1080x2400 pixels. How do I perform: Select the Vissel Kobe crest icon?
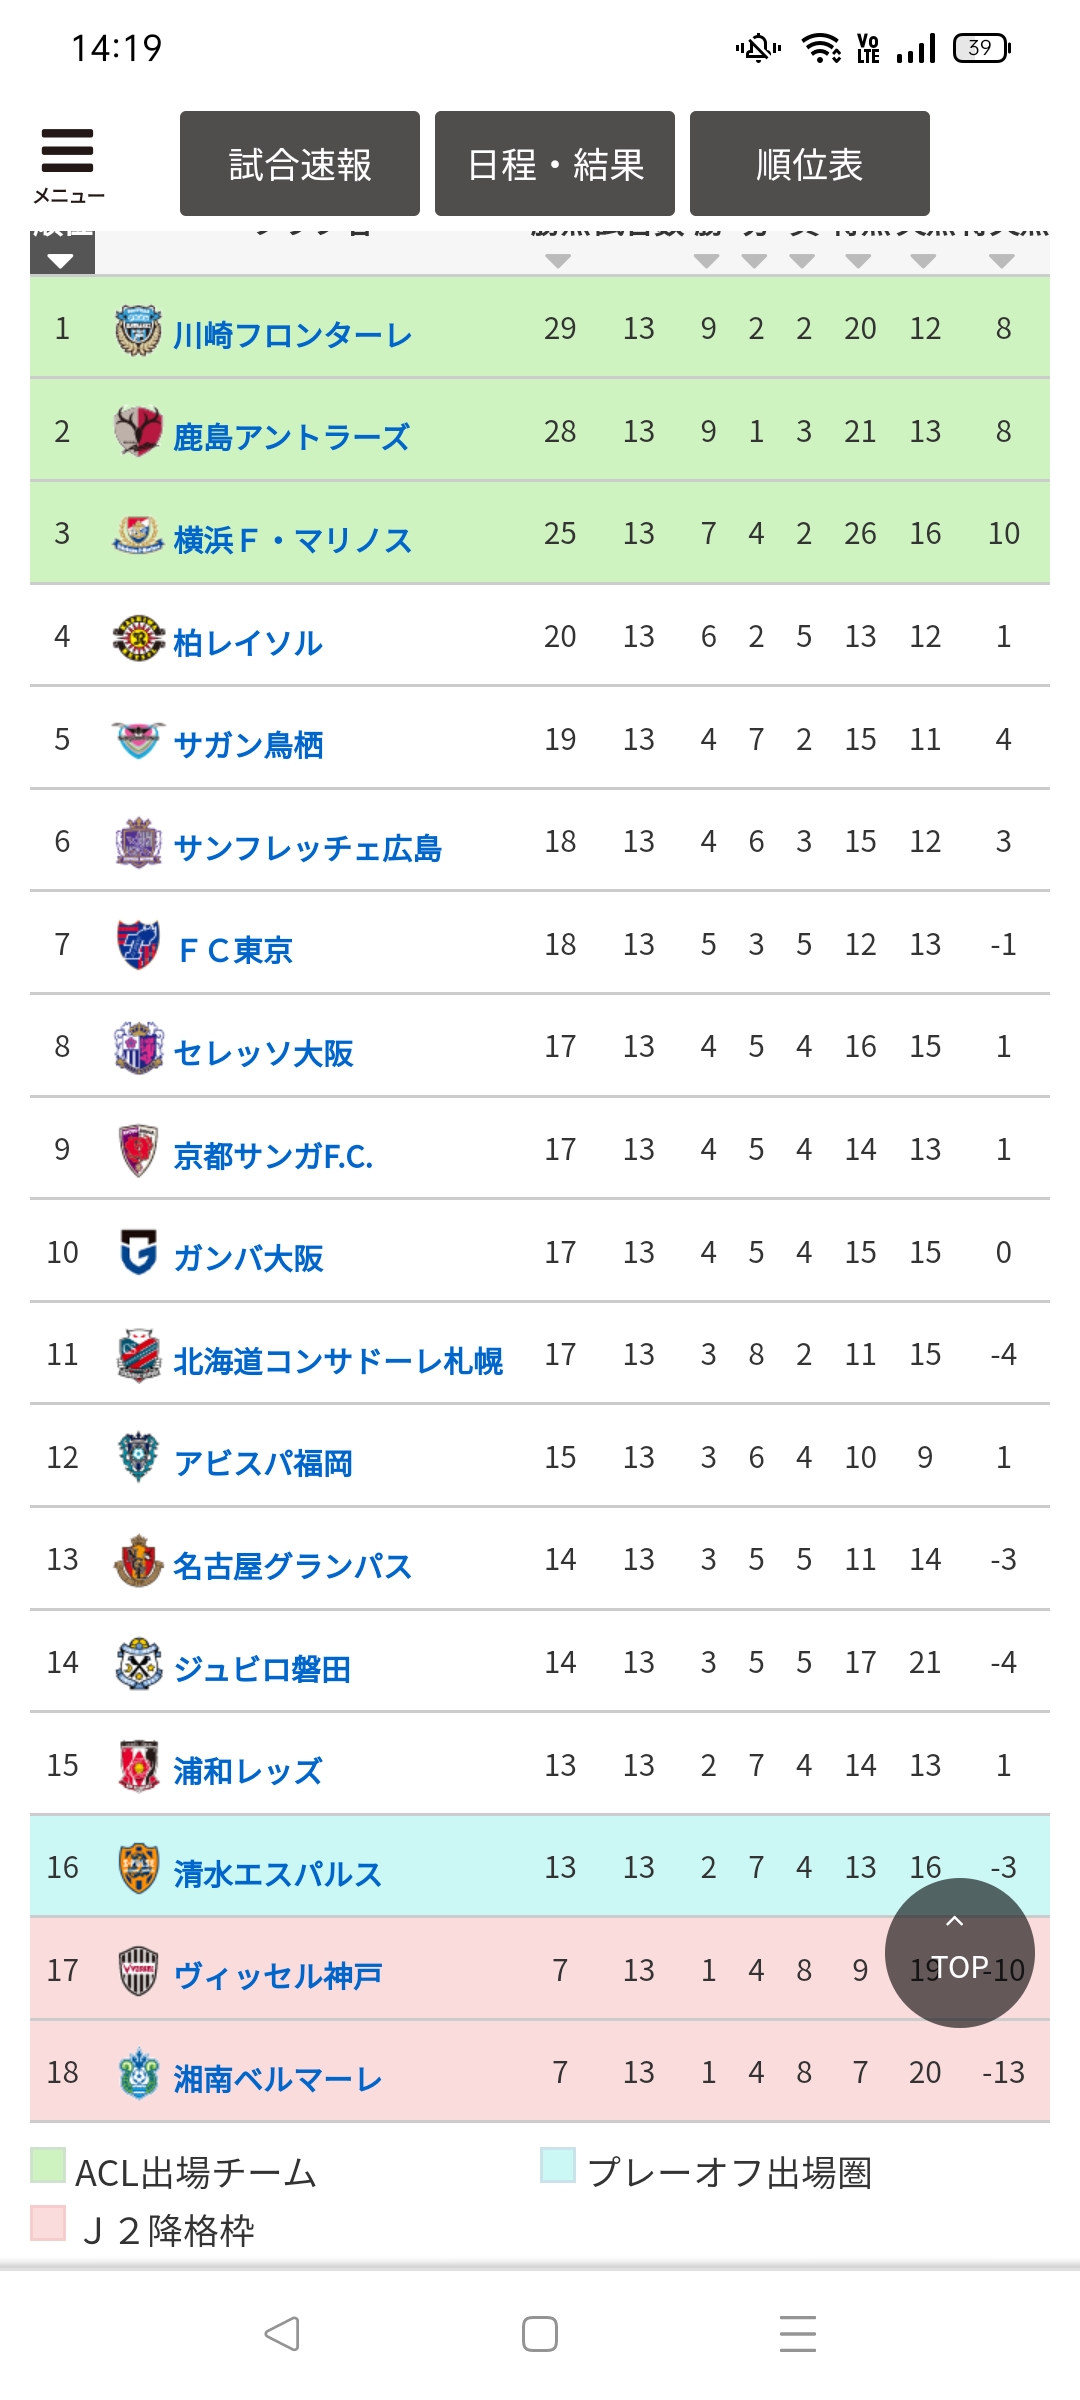coord(138,1971)
